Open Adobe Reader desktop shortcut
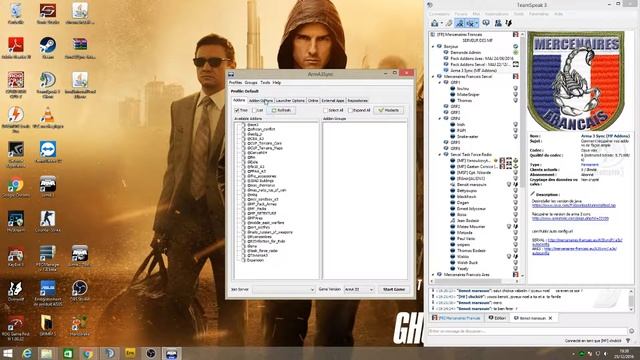Viewport: 640px width, 360px height. (x=16, y=48)
